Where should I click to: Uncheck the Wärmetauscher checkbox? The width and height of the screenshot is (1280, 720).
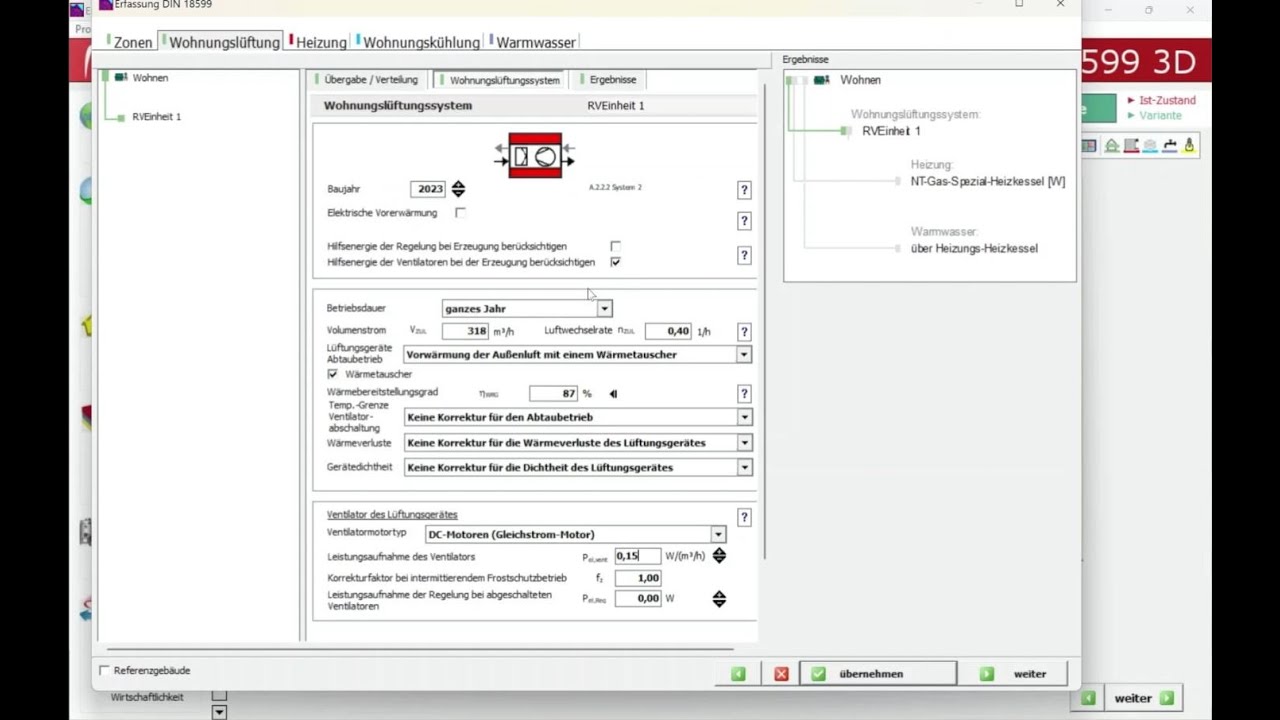click(333, 374)
